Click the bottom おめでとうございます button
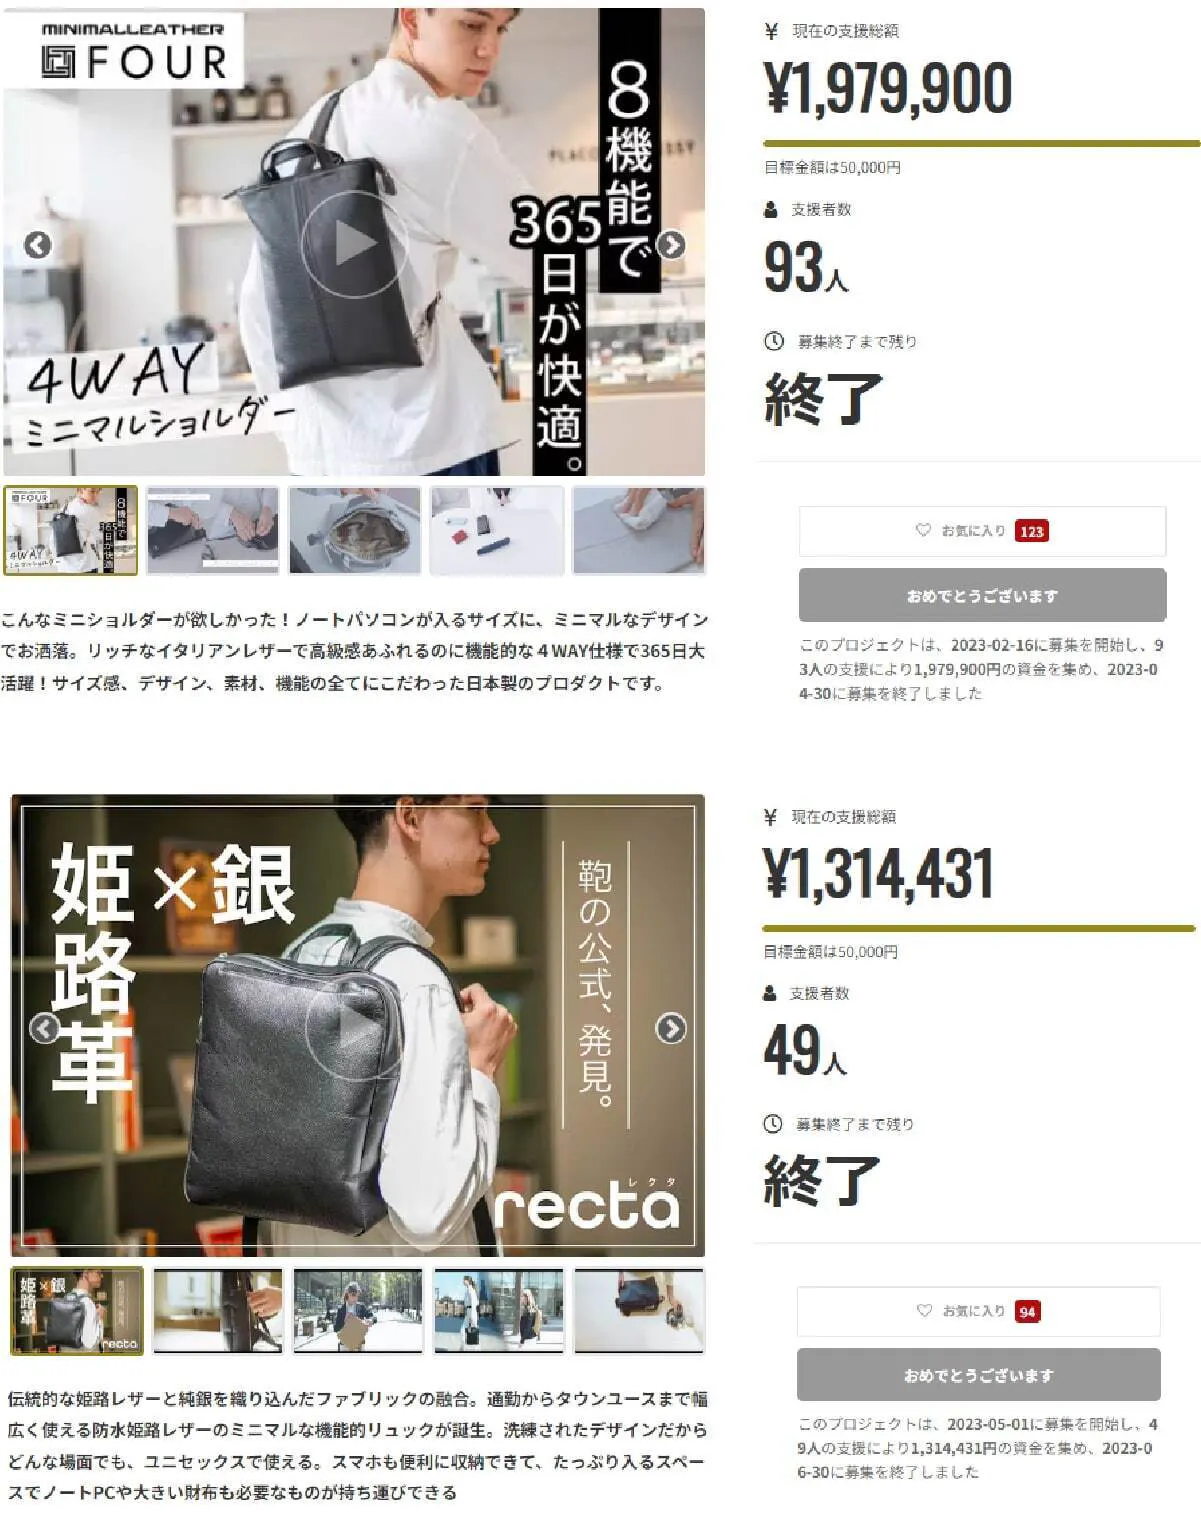The image size is (1201, 1514). point(978,1375)
